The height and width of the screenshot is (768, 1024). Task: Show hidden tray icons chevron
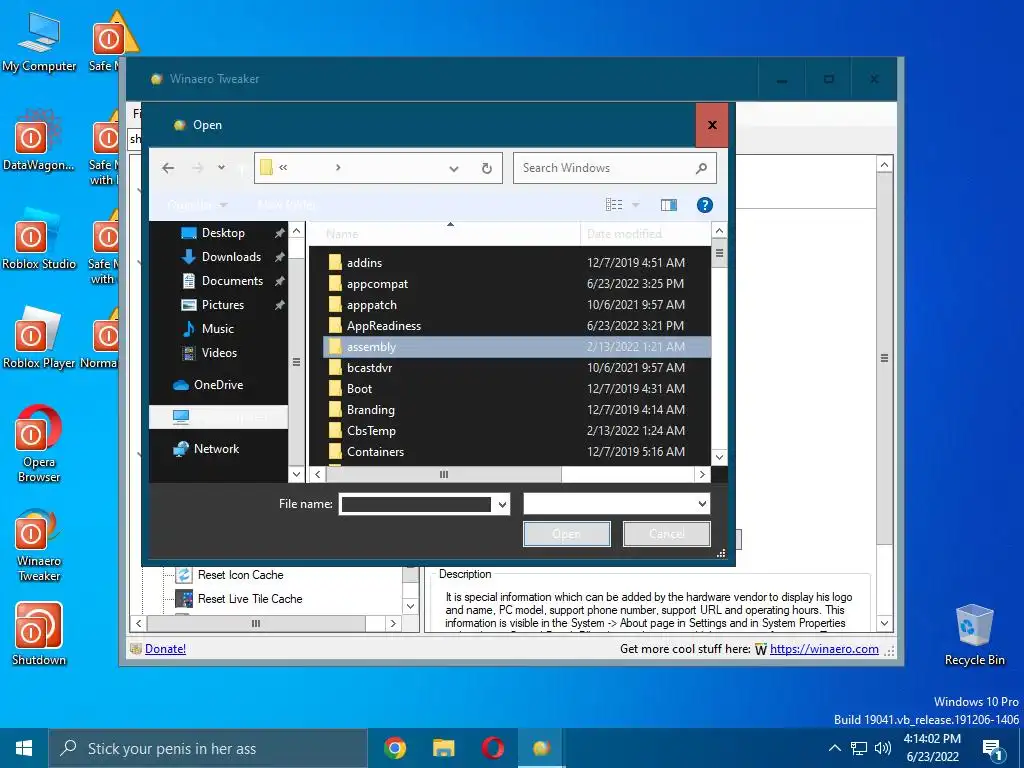835,748
